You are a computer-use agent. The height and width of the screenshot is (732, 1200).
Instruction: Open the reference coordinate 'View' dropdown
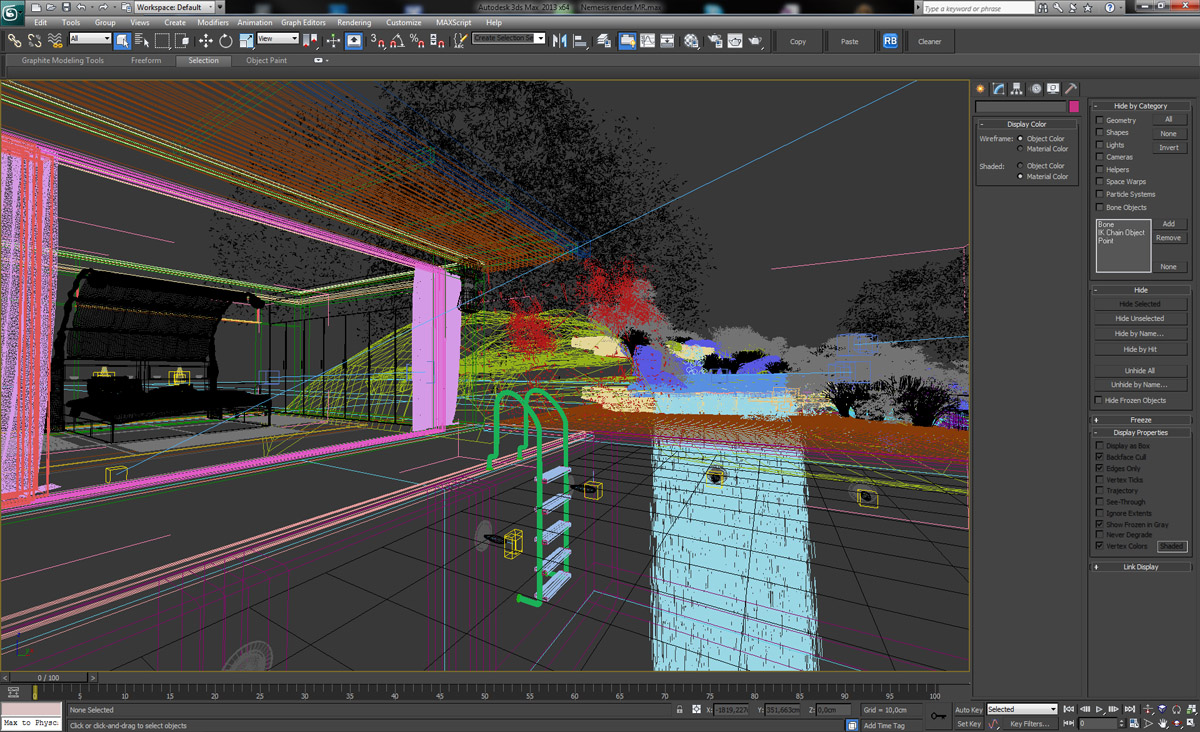pos(278,39)
